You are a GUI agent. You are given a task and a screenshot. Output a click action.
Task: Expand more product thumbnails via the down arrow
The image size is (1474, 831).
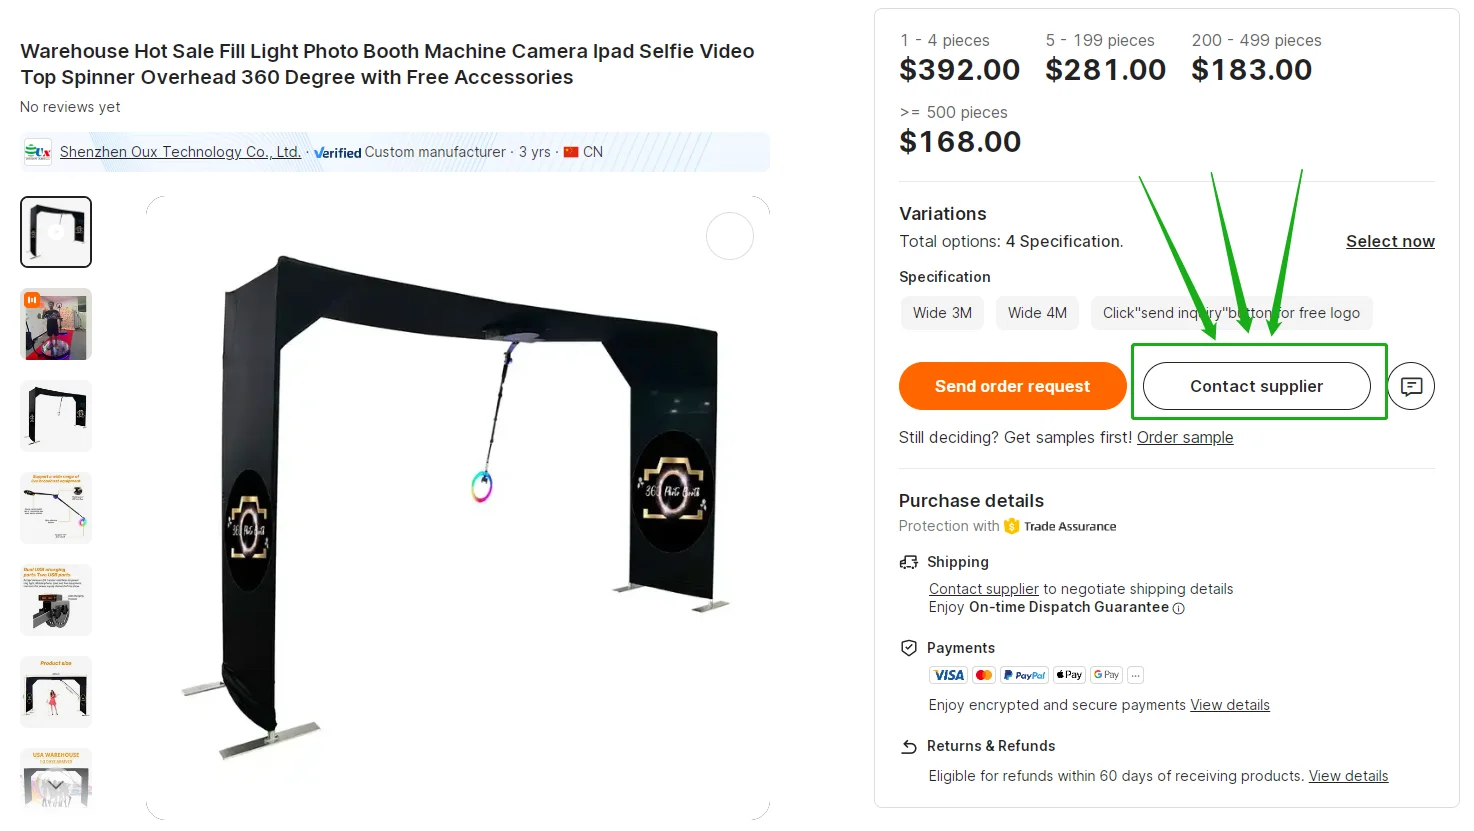pos(56,785)
